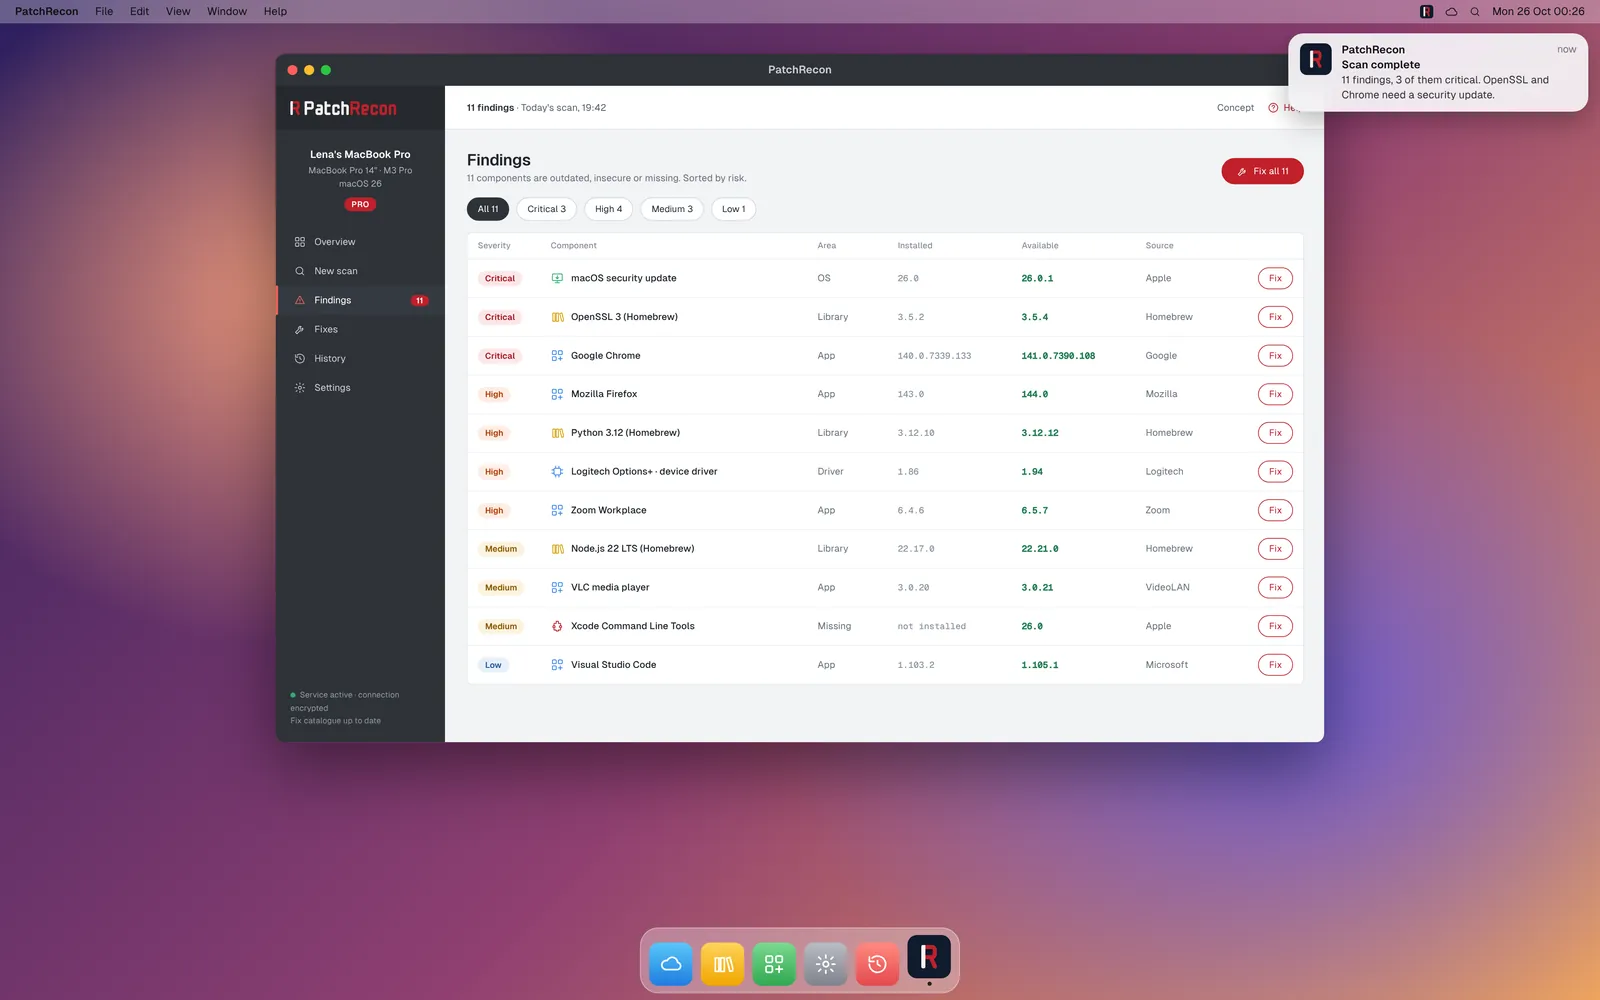The width and height of the screenshot is (1600, 1000).
Task: Select the All 11 filter
Action: [x=488, y=209]
